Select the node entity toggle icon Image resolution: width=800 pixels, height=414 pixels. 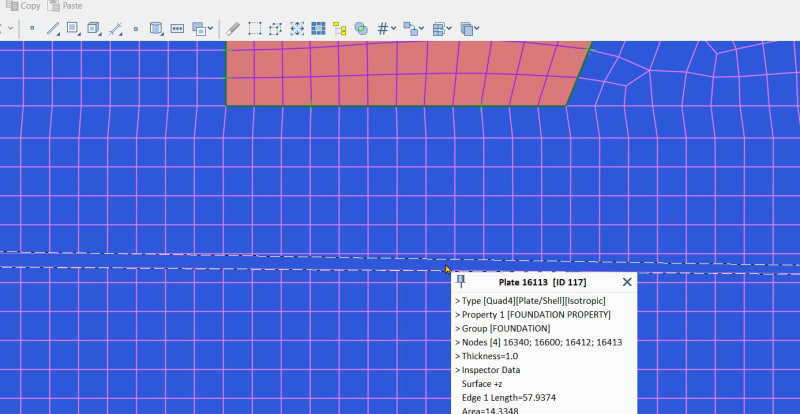click(x=32, y=29)
